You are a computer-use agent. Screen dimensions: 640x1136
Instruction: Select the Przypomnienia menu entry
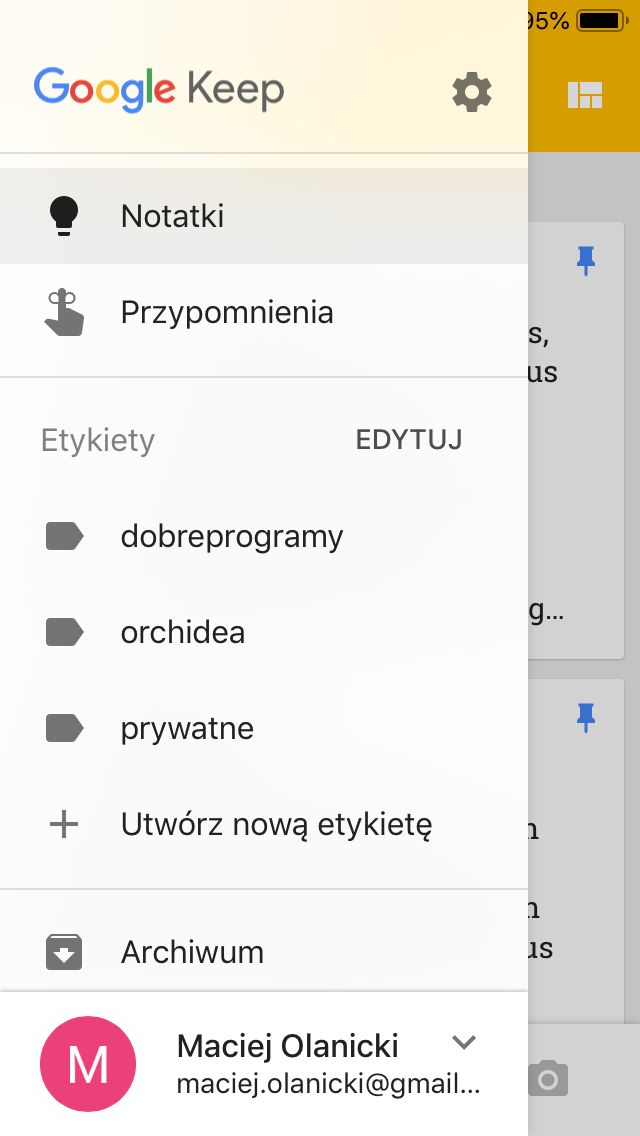(227, 311)
